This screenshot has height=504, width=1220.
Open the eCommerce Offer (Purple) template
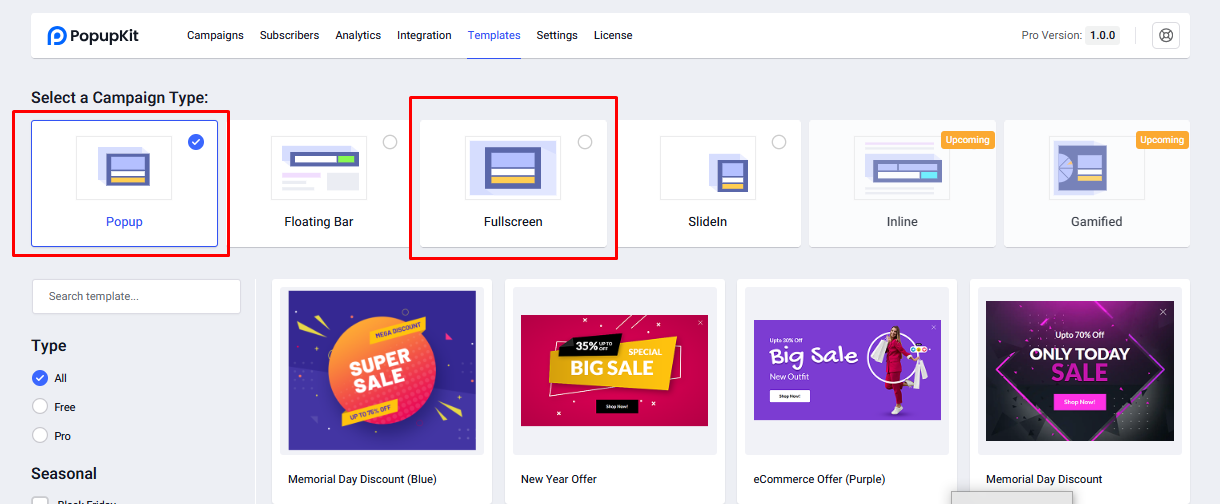pyautogui.click(x=847, y=370)
